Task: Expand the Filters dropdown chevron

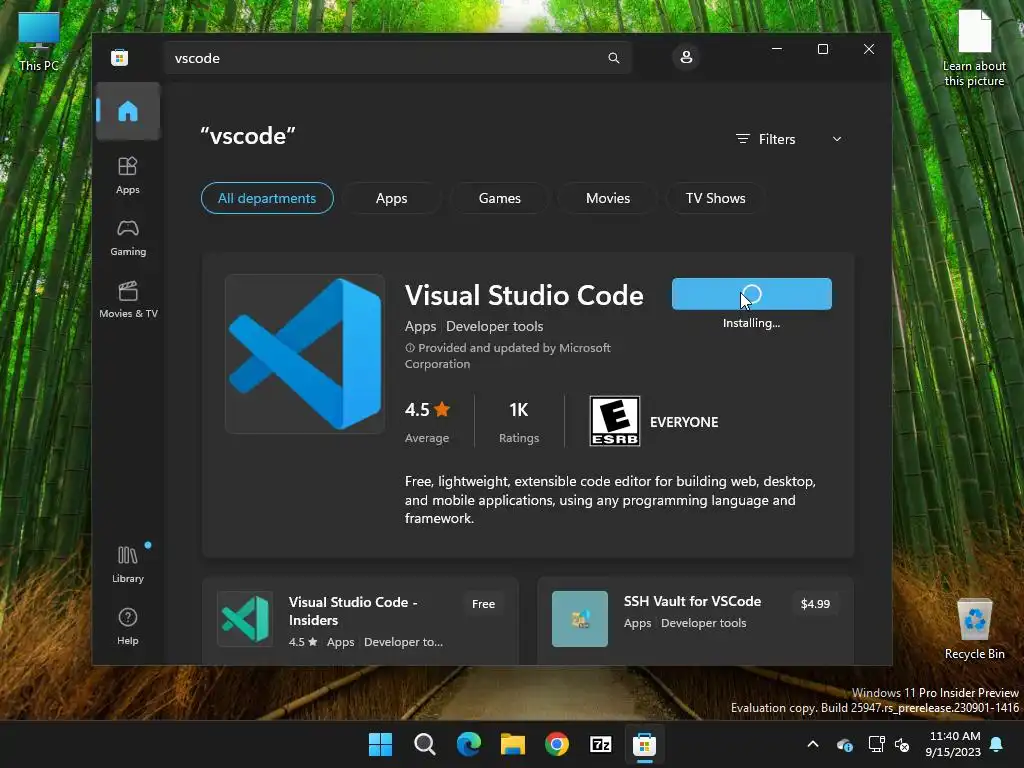Action: coord(837,139)
